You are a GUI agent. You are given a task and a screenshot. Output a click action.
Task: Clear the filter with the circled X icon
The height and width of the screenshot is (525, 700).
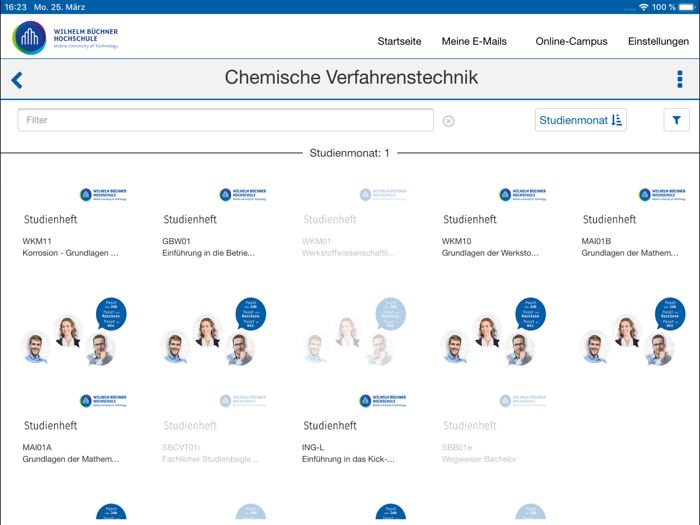pyautogui.click(x=449, y=121)
